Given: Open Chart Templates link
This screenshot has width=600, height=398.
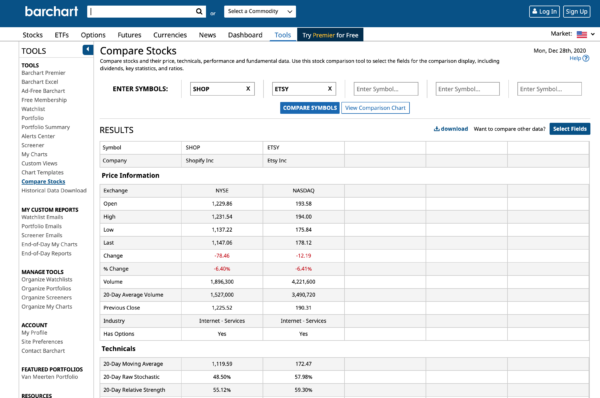Looking at the screenshot, I should tap(42, 173).
